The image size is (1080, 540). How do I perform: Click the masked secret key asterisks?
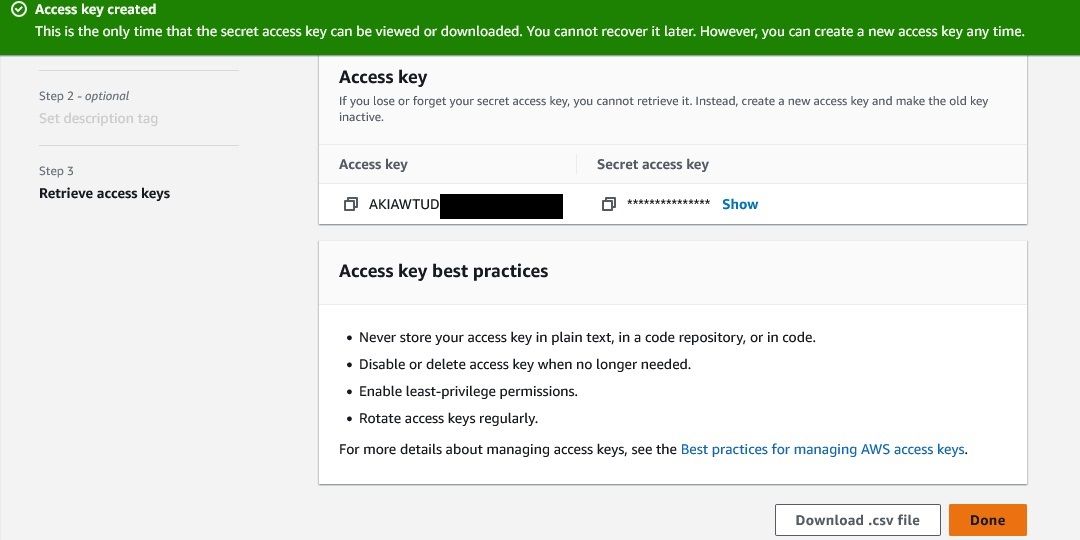click(x=668, y=205)
